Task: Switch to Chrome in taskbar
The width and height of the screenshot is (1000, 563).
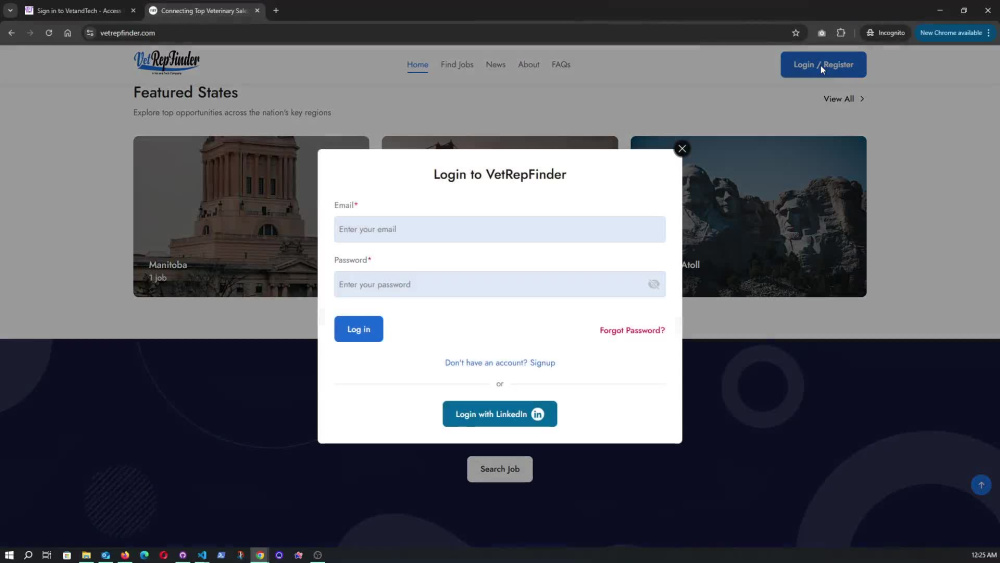Action: coord(260,555)
